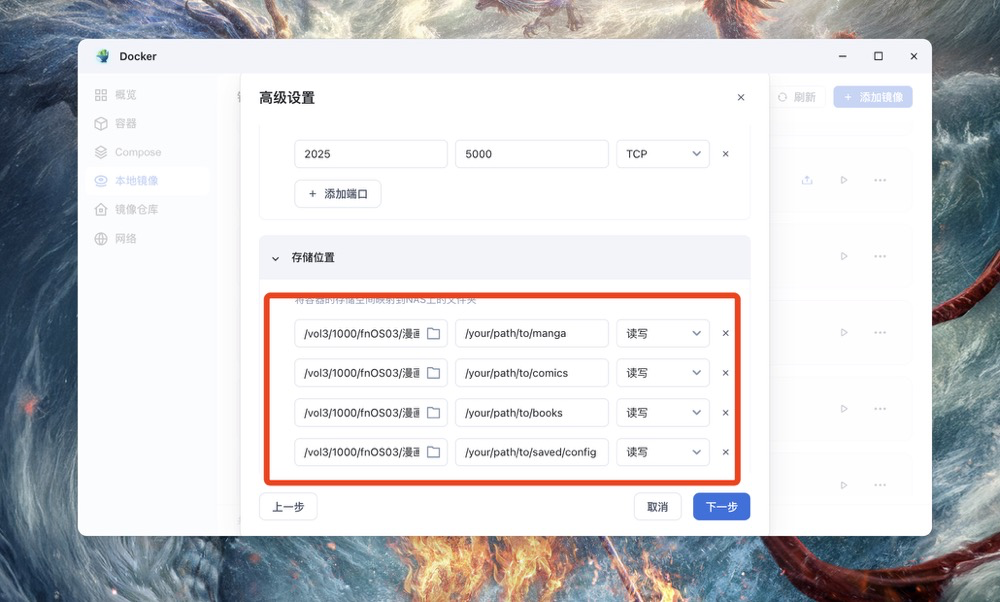
Task: Open 读写 dropdown for manga row
Action: (x=663, y=334)
